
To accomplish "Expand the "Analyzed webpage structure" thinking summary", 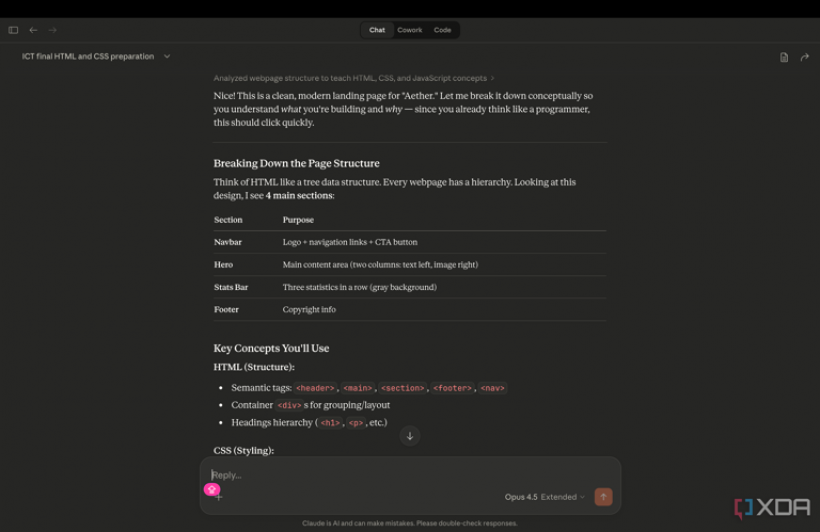I will pos(353,78).
